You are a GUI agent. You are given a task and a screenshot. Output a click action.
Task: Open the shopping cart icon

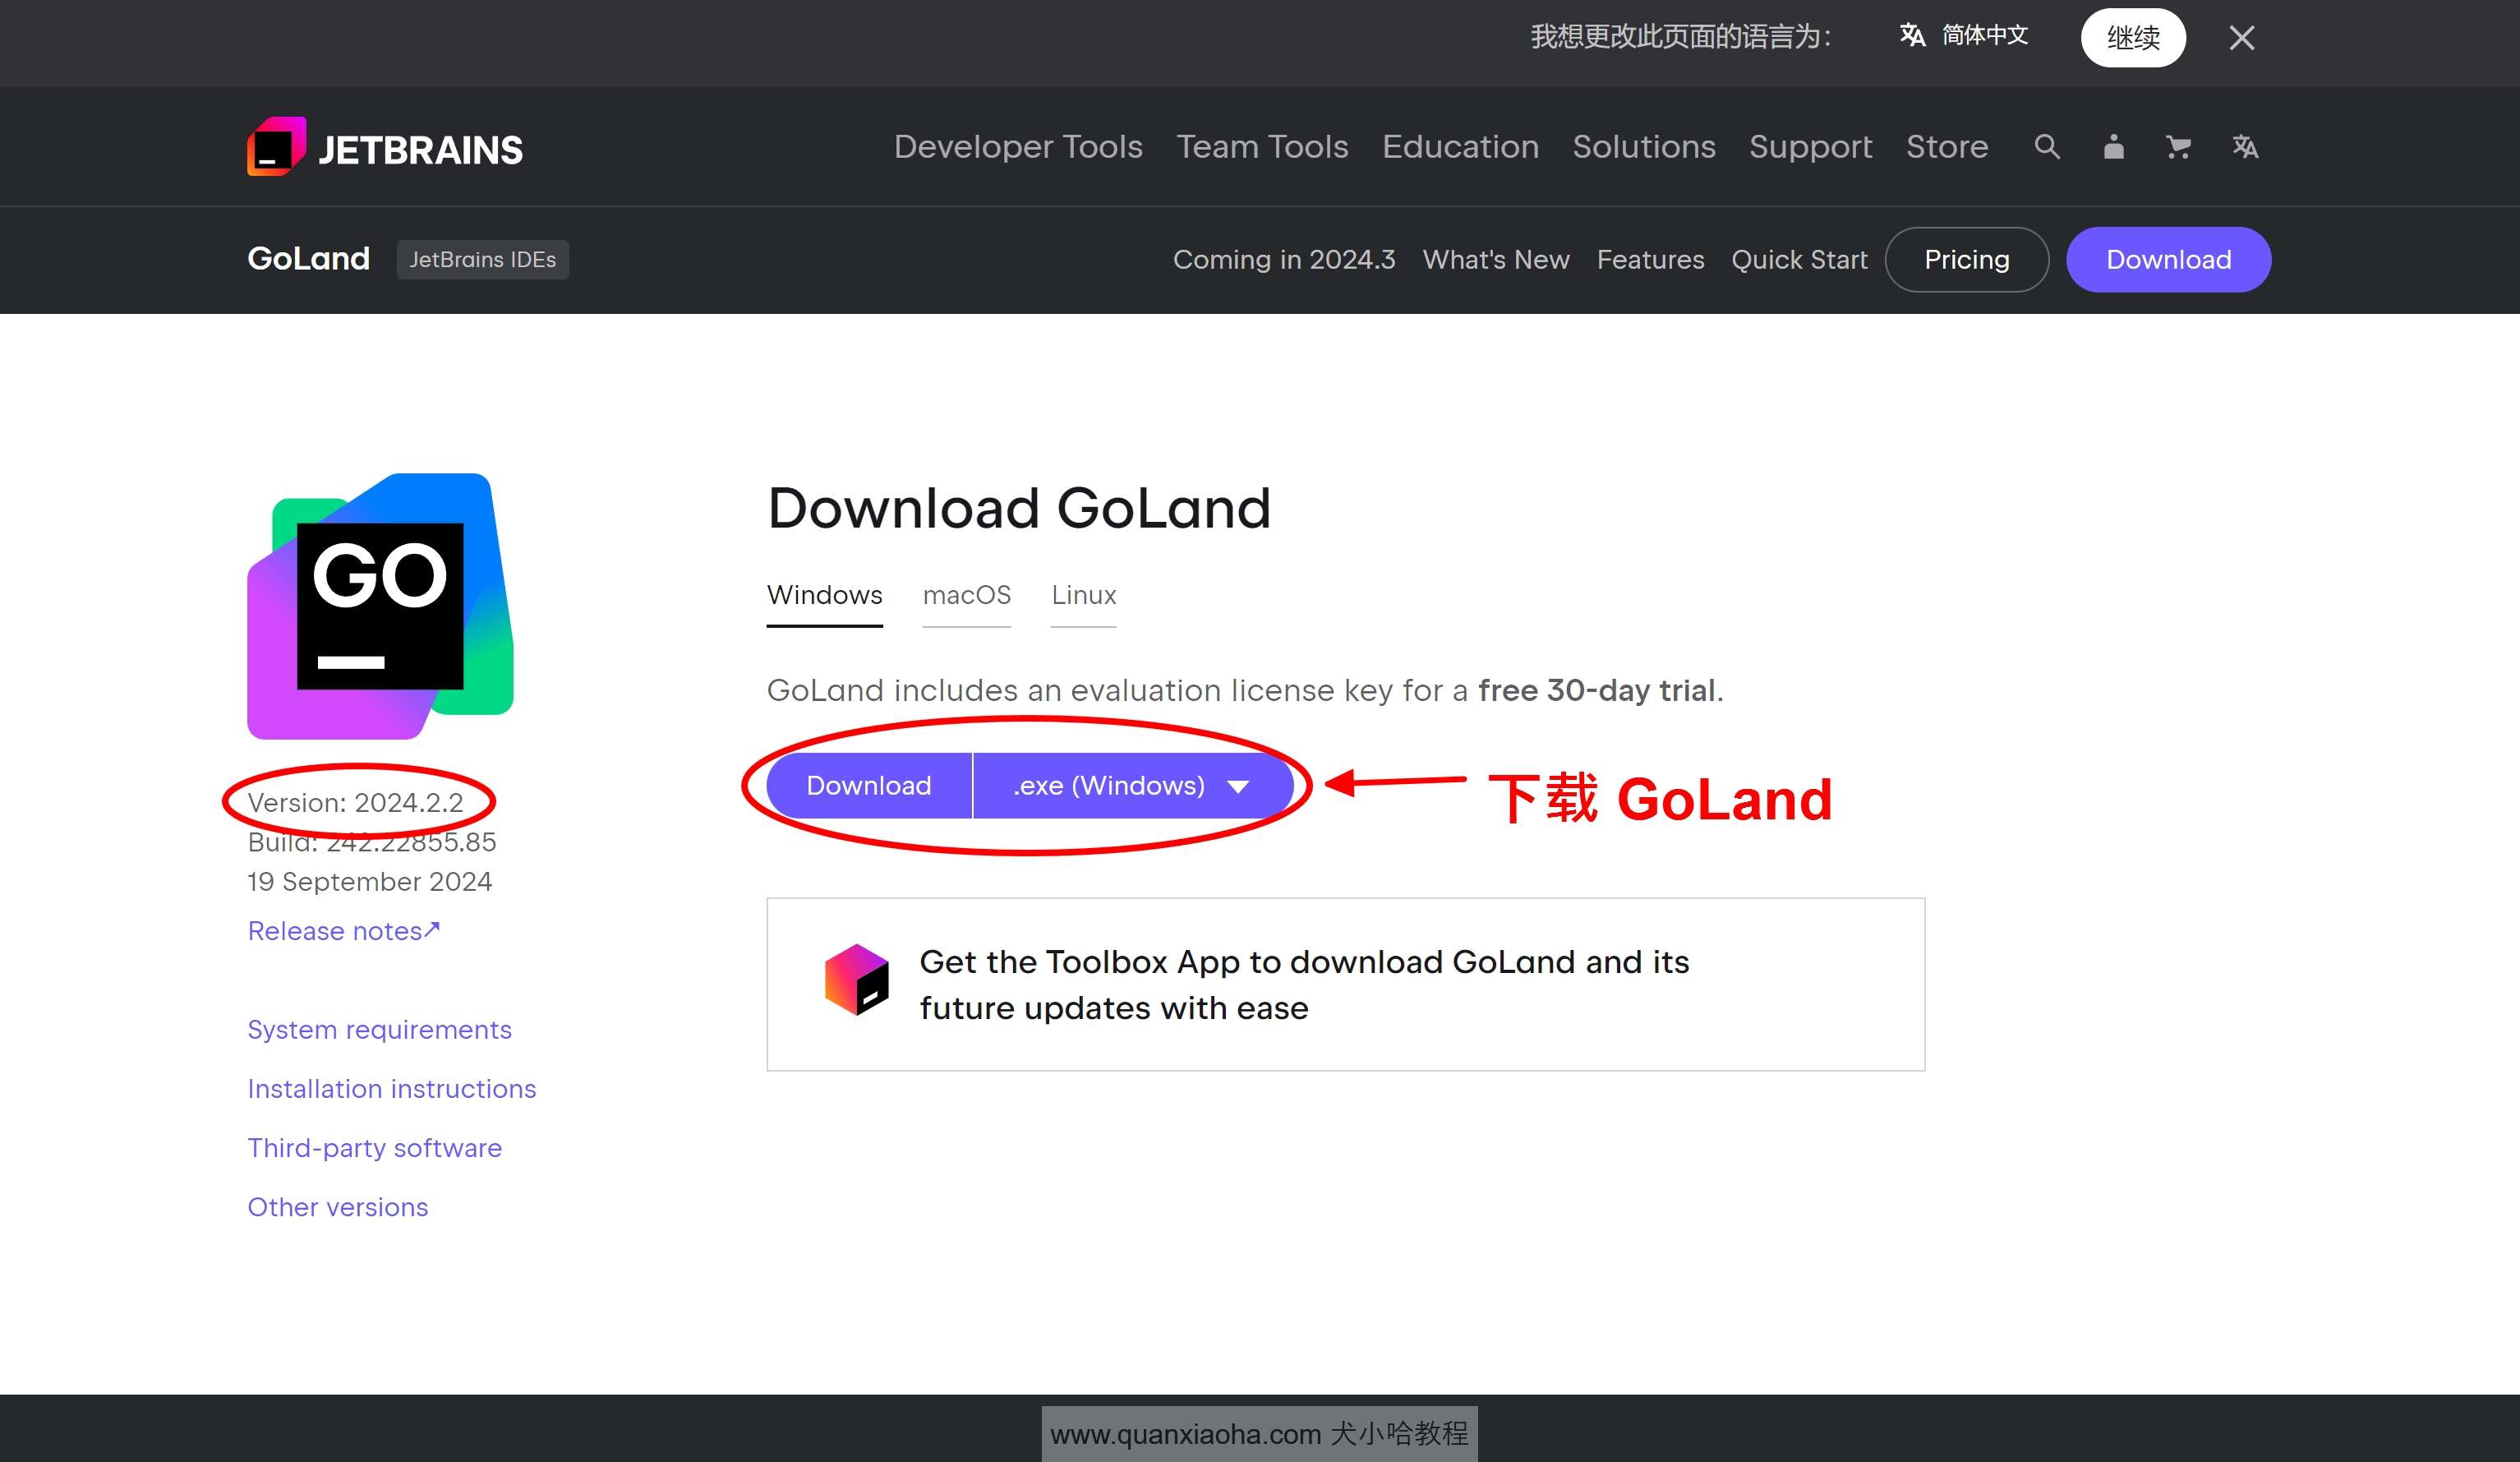click(2178, 147)
